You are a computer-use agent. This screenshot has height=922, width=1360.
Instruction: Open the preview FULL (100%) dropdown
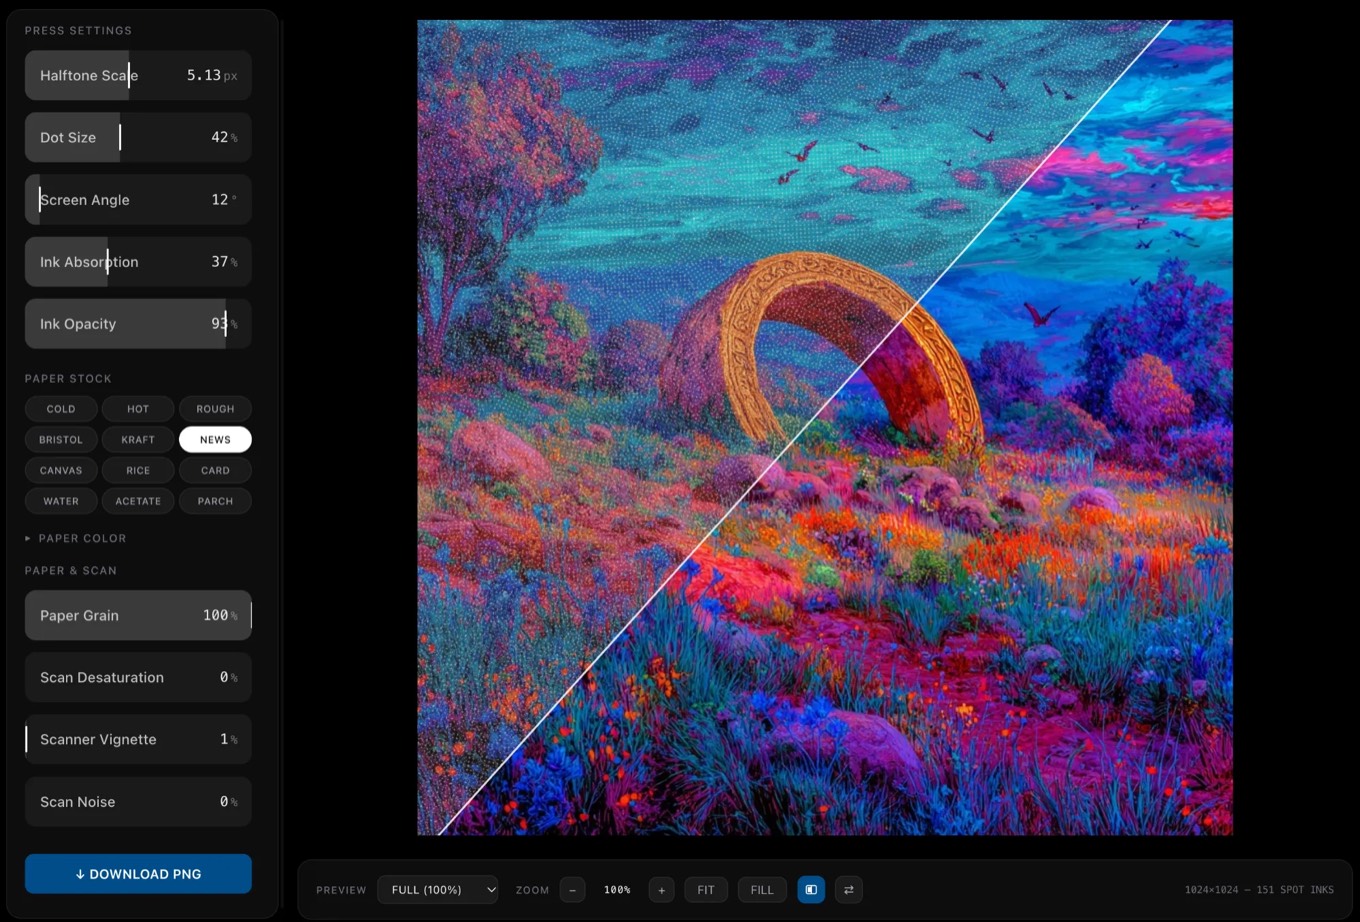438,890
